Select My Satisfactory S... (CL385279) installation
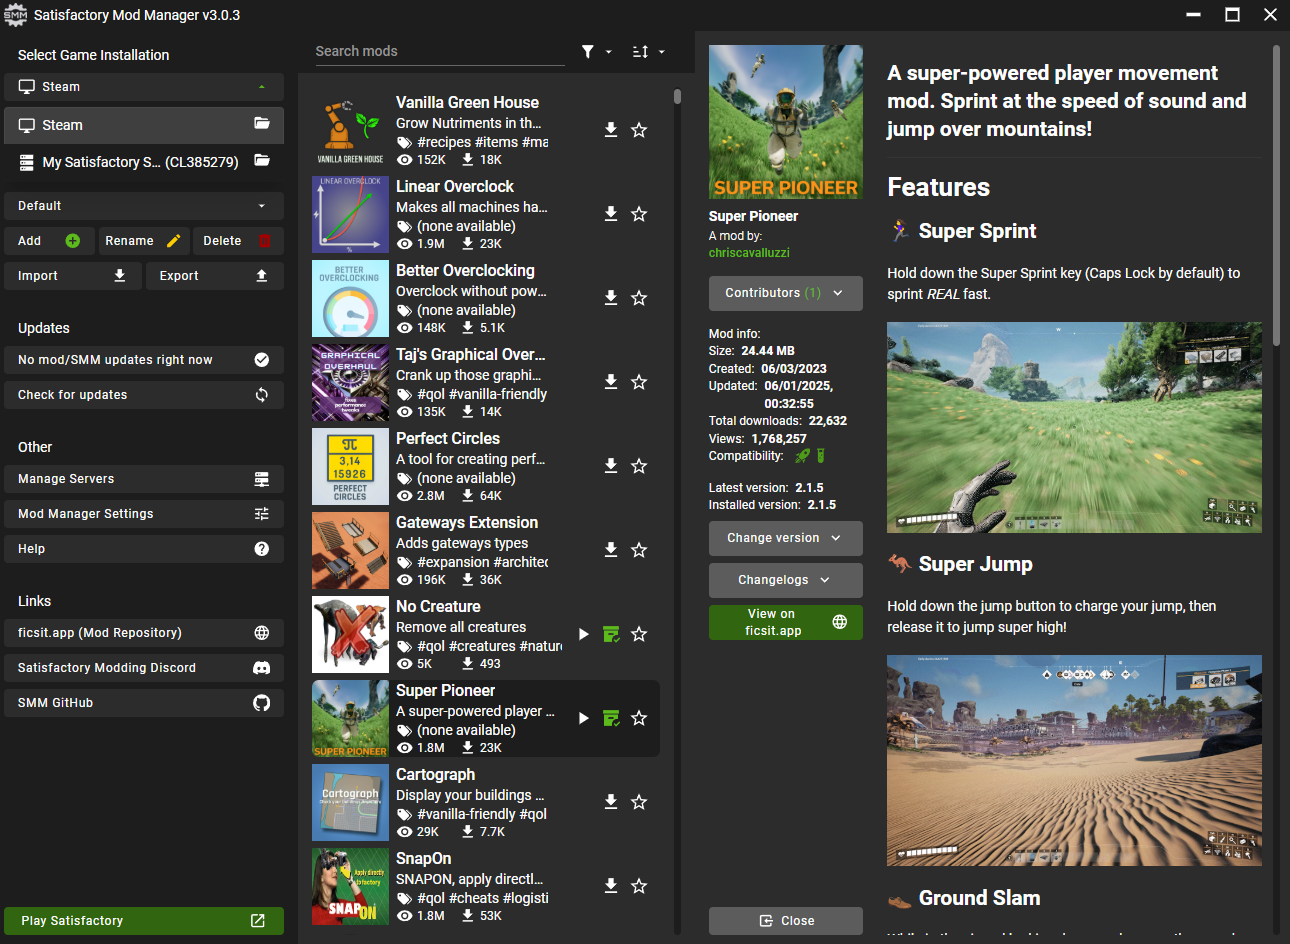The image size is (1290, 944). coord(144,162)
